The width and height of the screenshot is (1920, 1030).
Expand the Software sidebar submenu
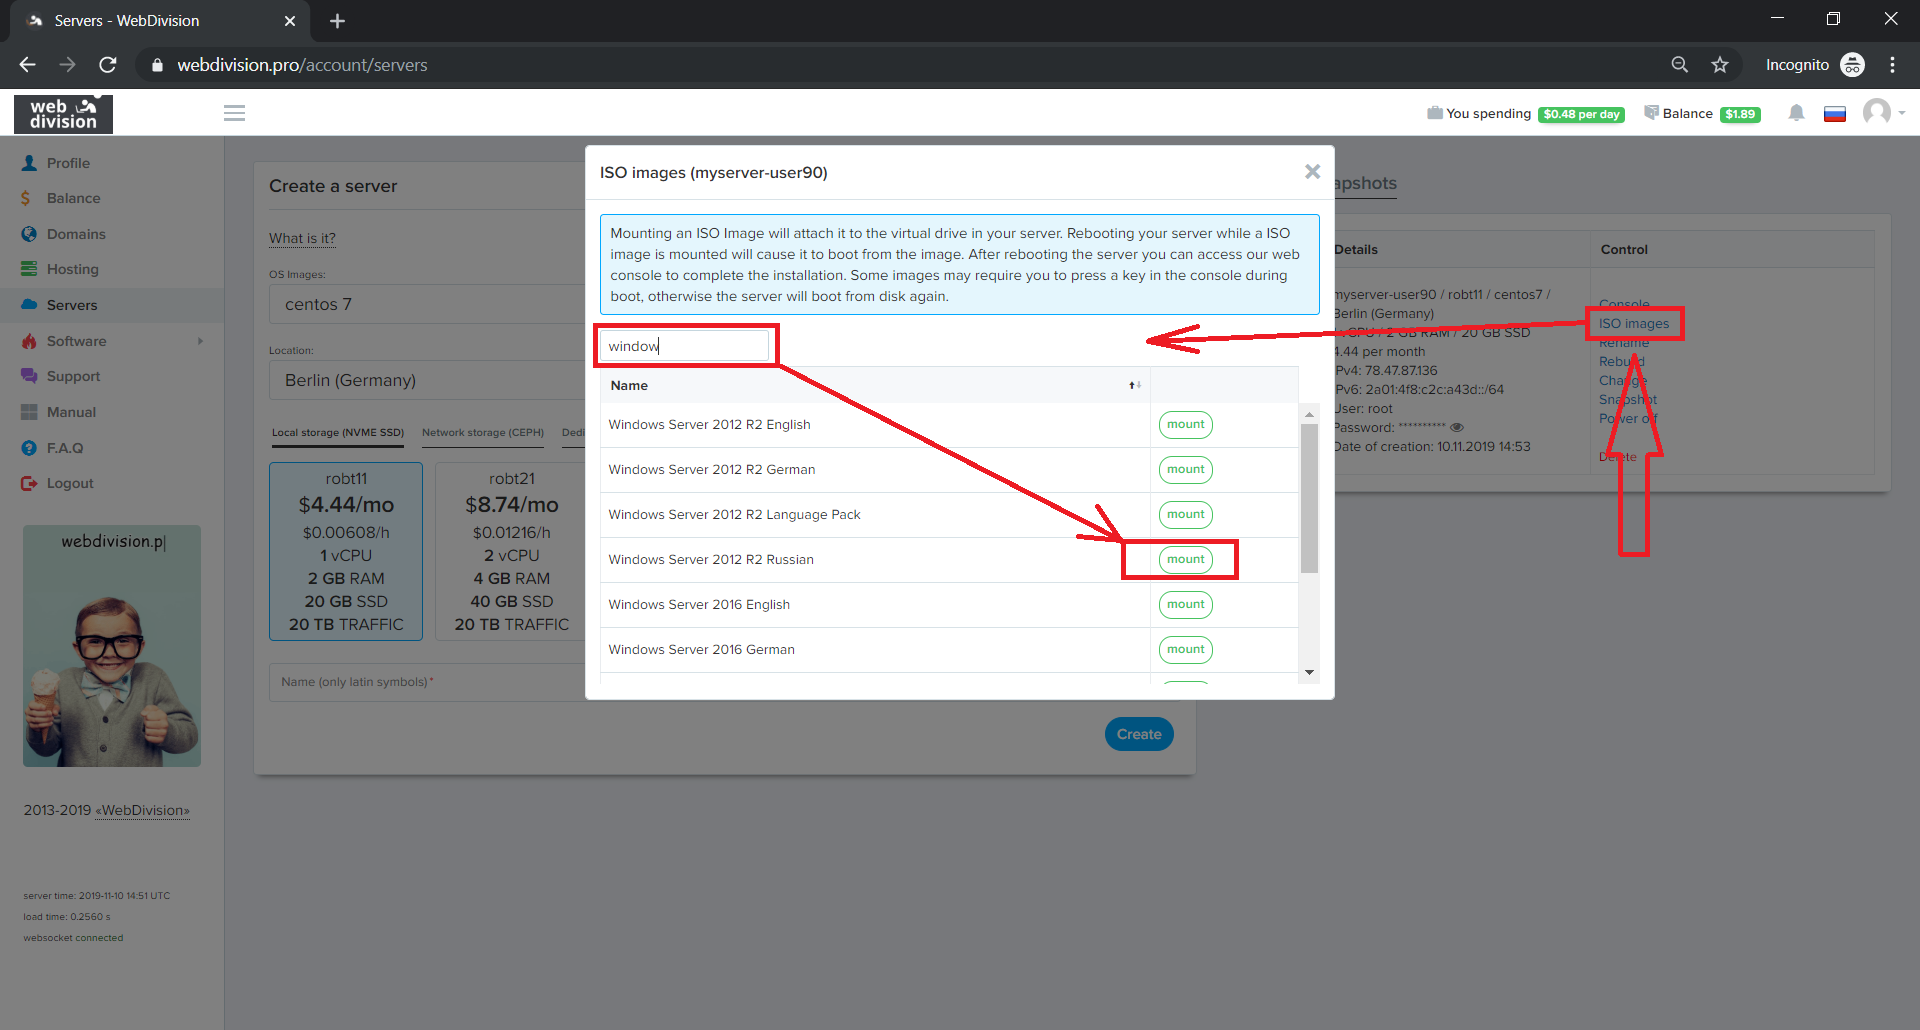[200, 341]
